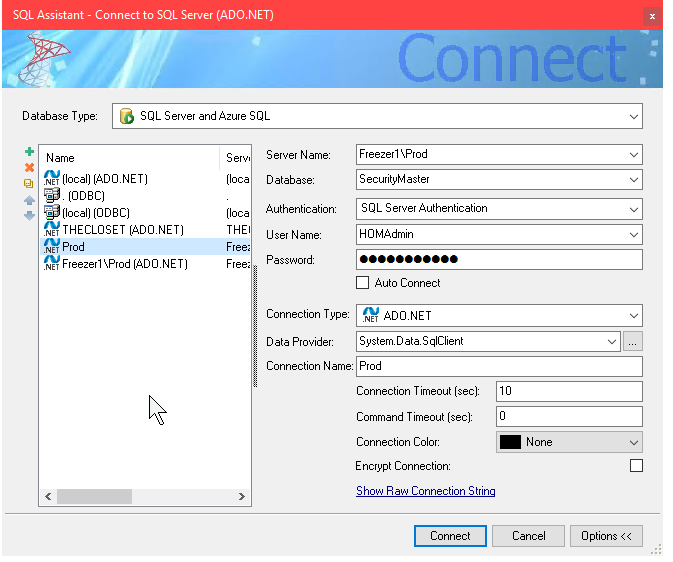
Task: Select the Freezer1\Prod (ADO.NET) connection row
Action: 146,264
